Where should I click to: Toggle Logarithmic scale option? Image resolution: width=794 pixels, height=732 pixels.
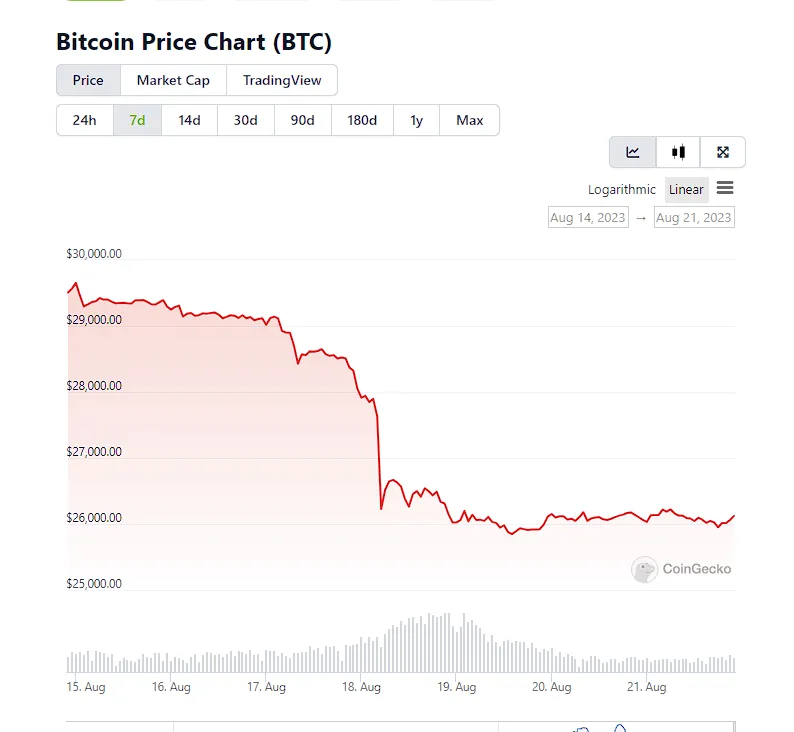click(x=622, y=190)
